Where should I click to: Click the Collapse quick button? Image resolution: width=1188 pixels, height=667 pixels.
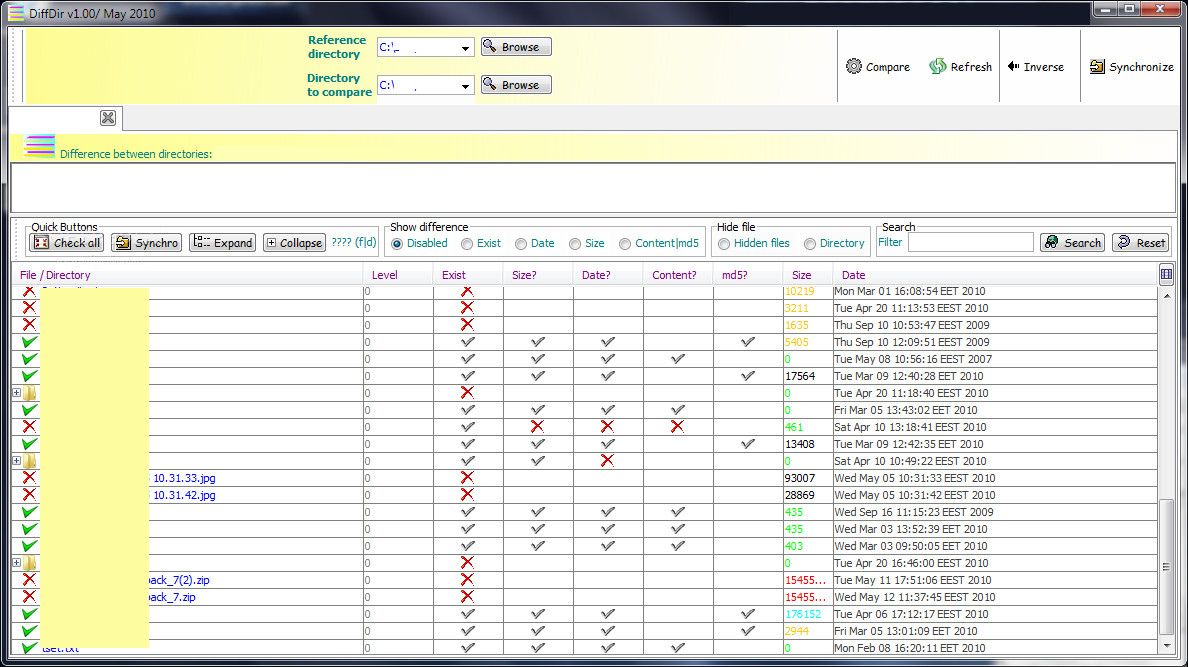[295, 243]
